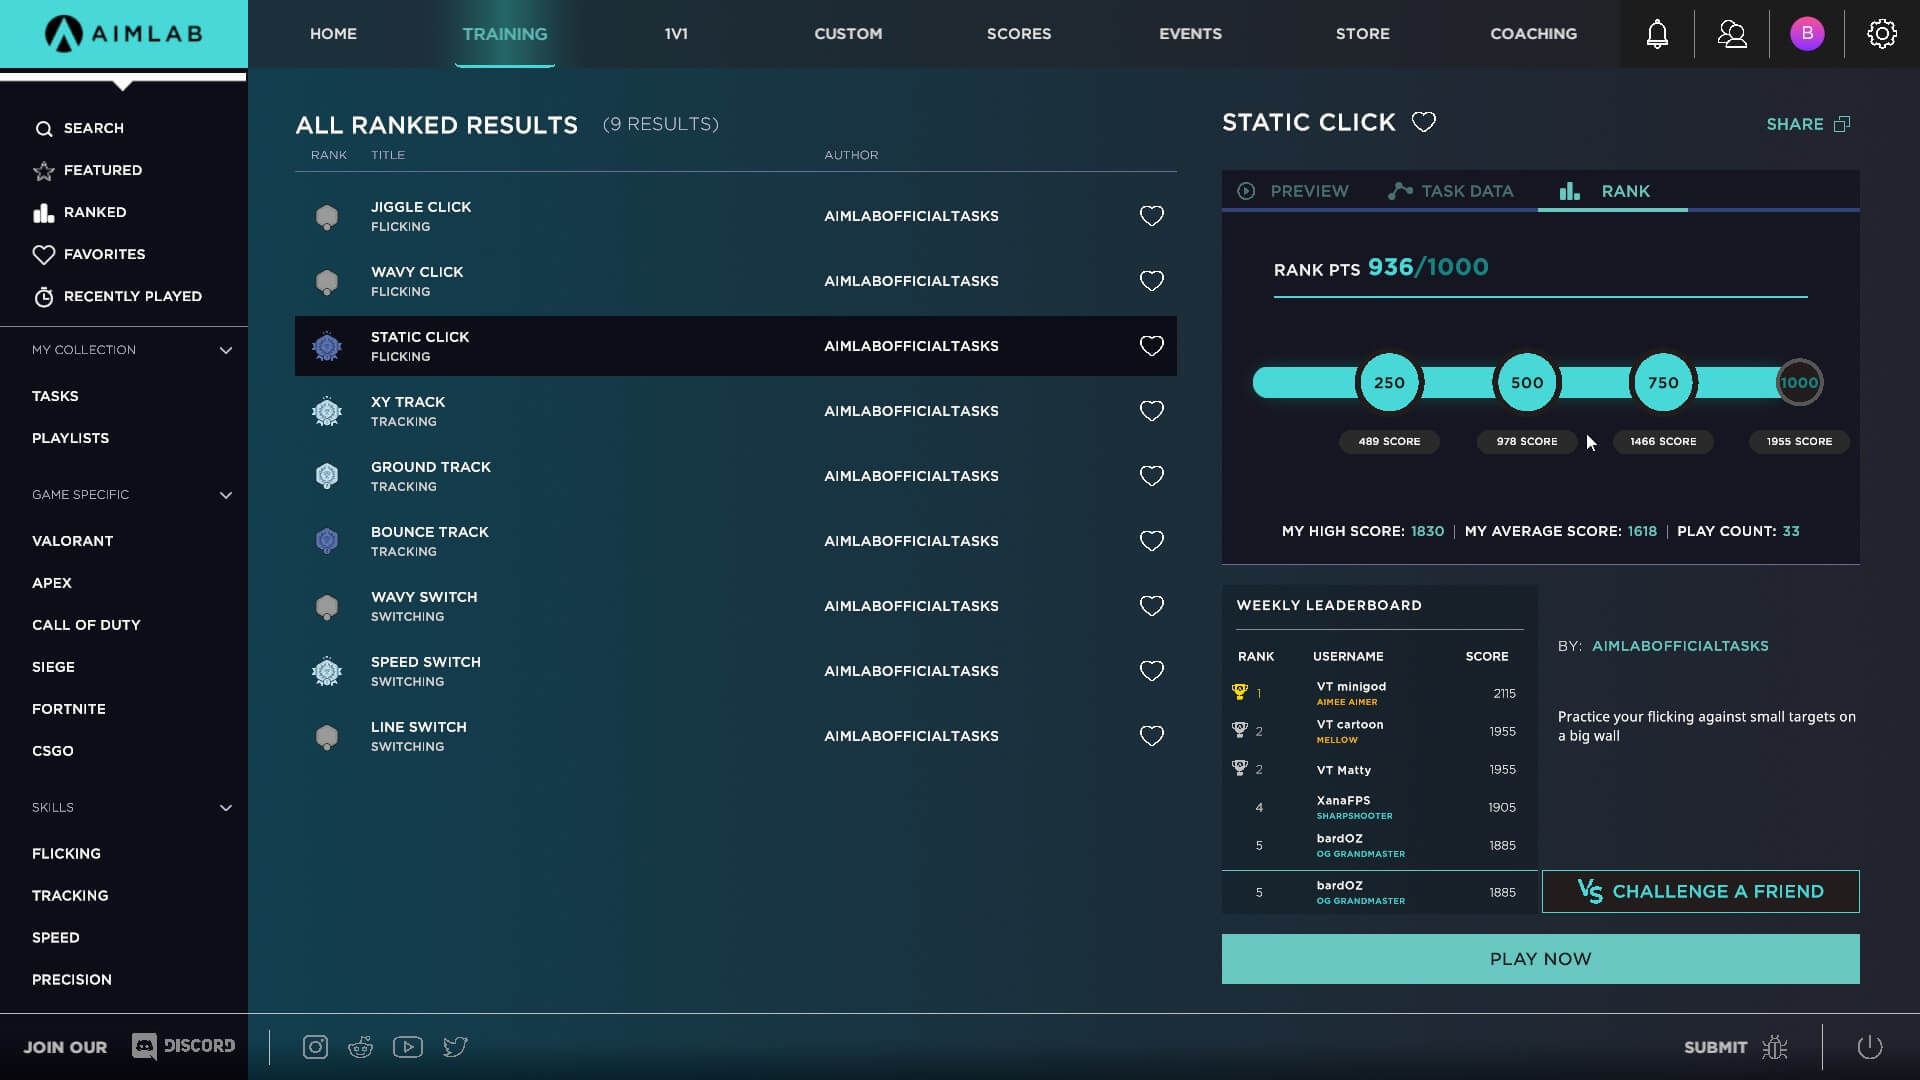This screenshot has height=1080, width=1920.
Task: Click the 500 milestone on the rank progress bar
Action: 1526,382
